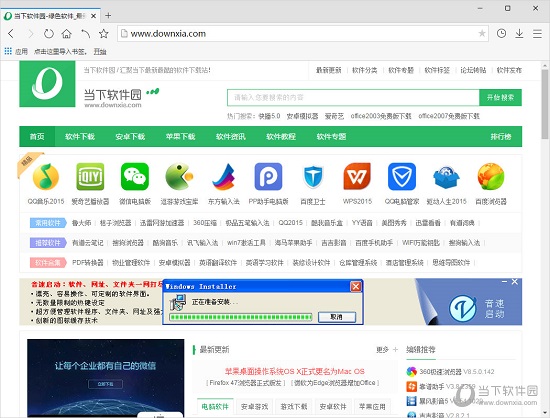Reload the page with refresh icon
This screenshot has height=418, width=550.
(x=49, y=34)
